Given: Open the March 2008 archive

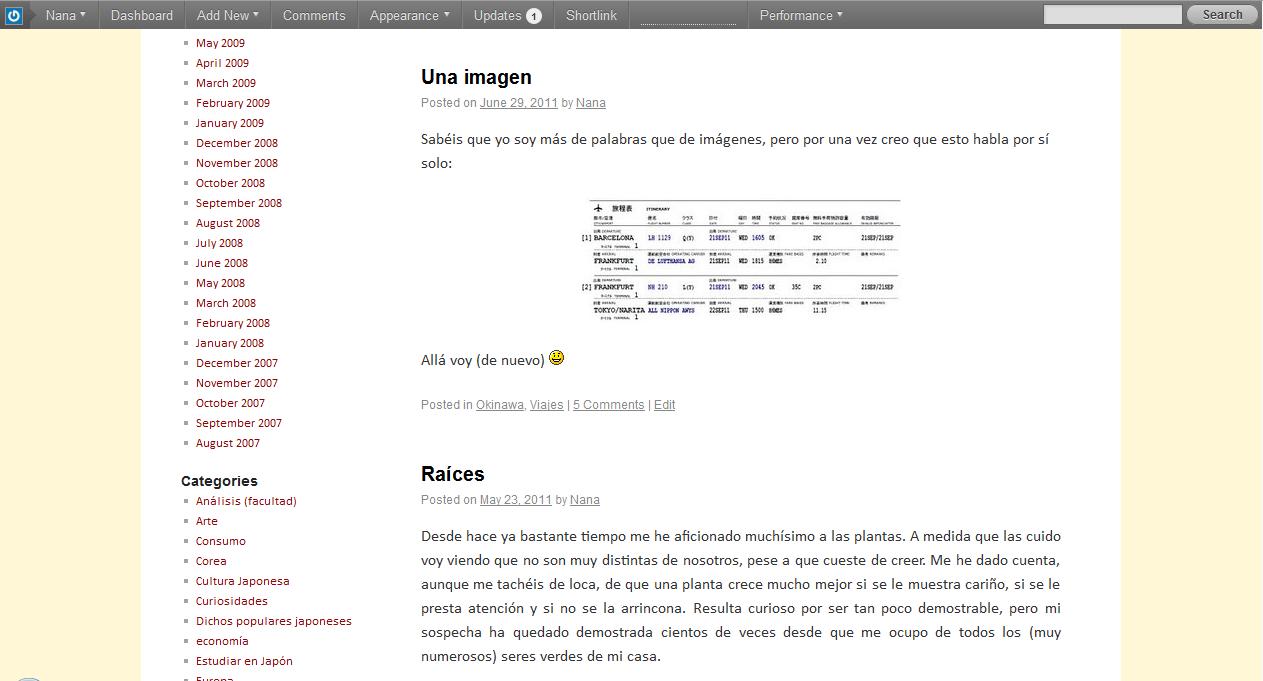Looking at the screenshot, I should 226,303.
